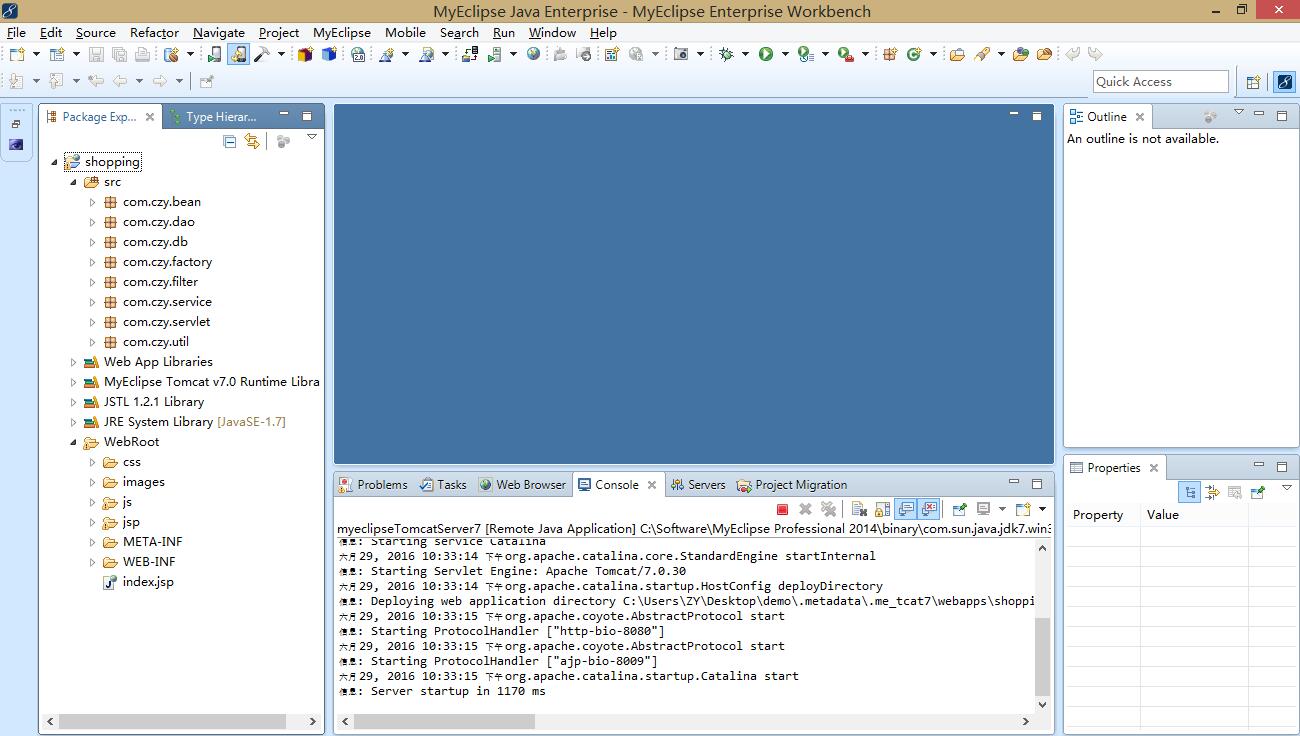Viewport: 1300px width, 736px height.
Task: Toggle Scroll Lock in Console toolbar
Action: tap(882, 509)
